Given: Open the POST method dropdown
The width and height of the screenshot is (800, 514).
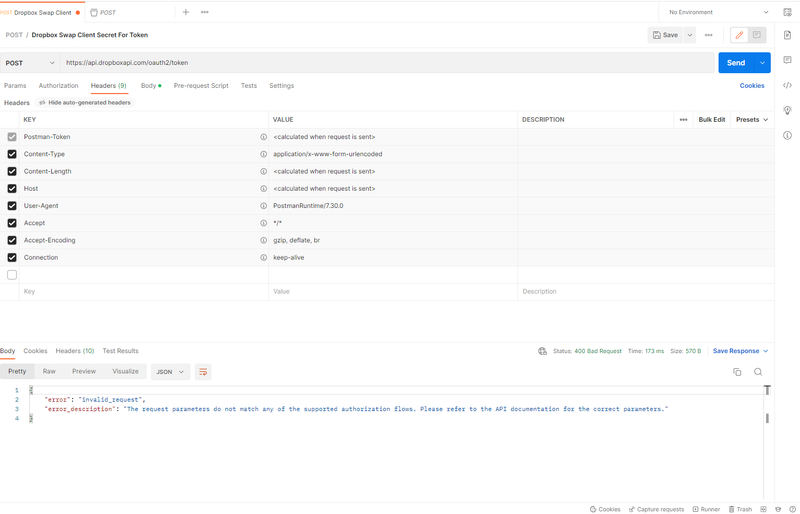Looking at the screenshot, I should (x=30, y=63).
